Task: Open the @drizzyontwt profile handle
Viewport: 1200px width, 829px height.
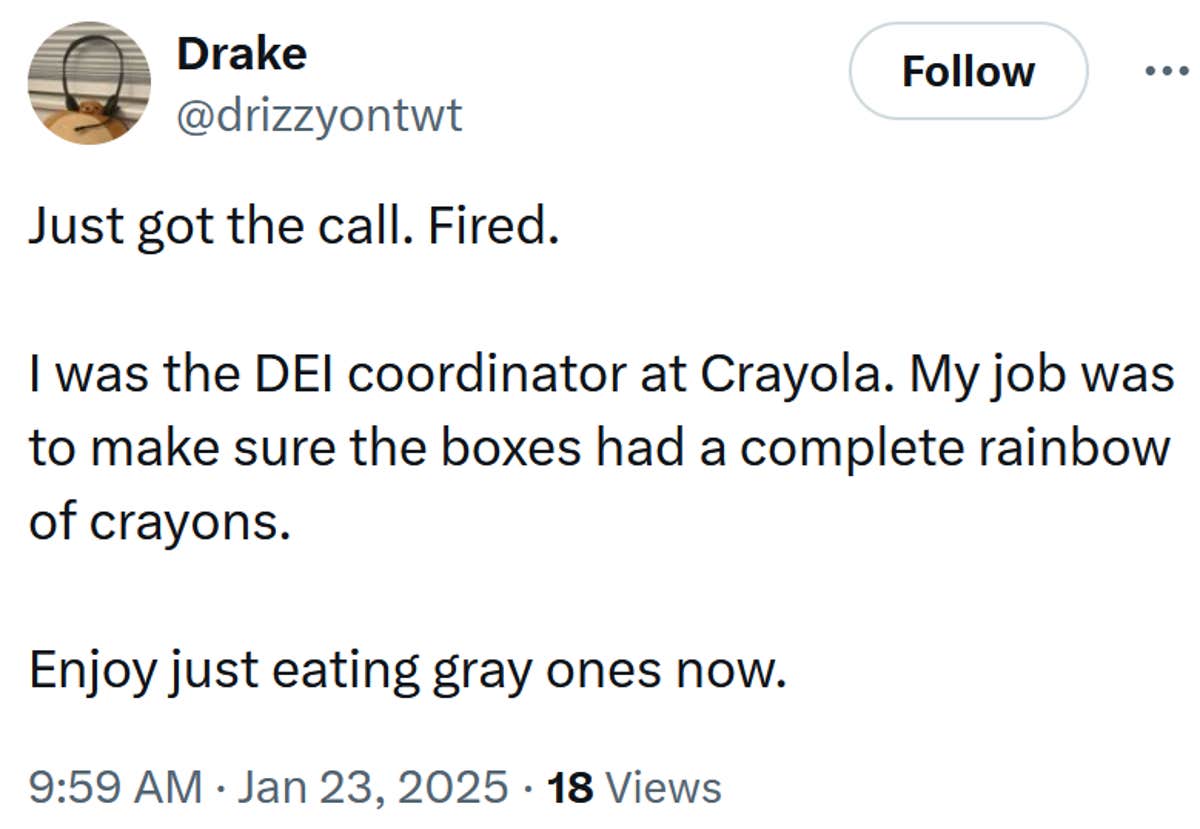Action: (x=318, y=115)
